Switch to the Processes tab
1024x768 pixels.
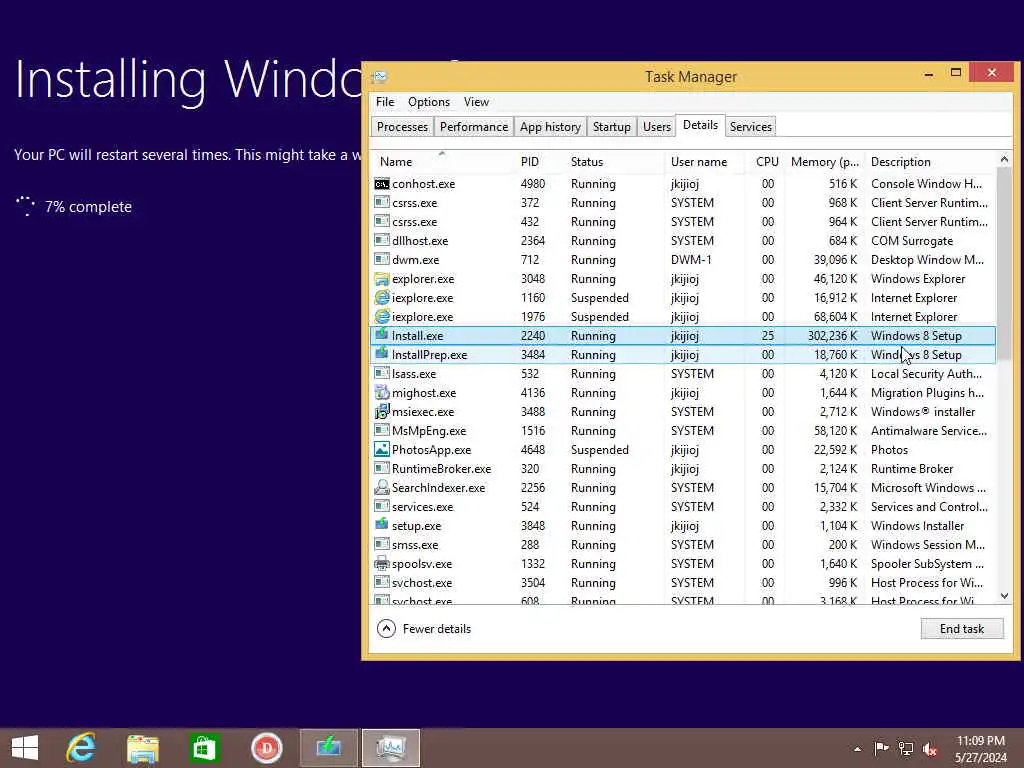coord(402,127)
